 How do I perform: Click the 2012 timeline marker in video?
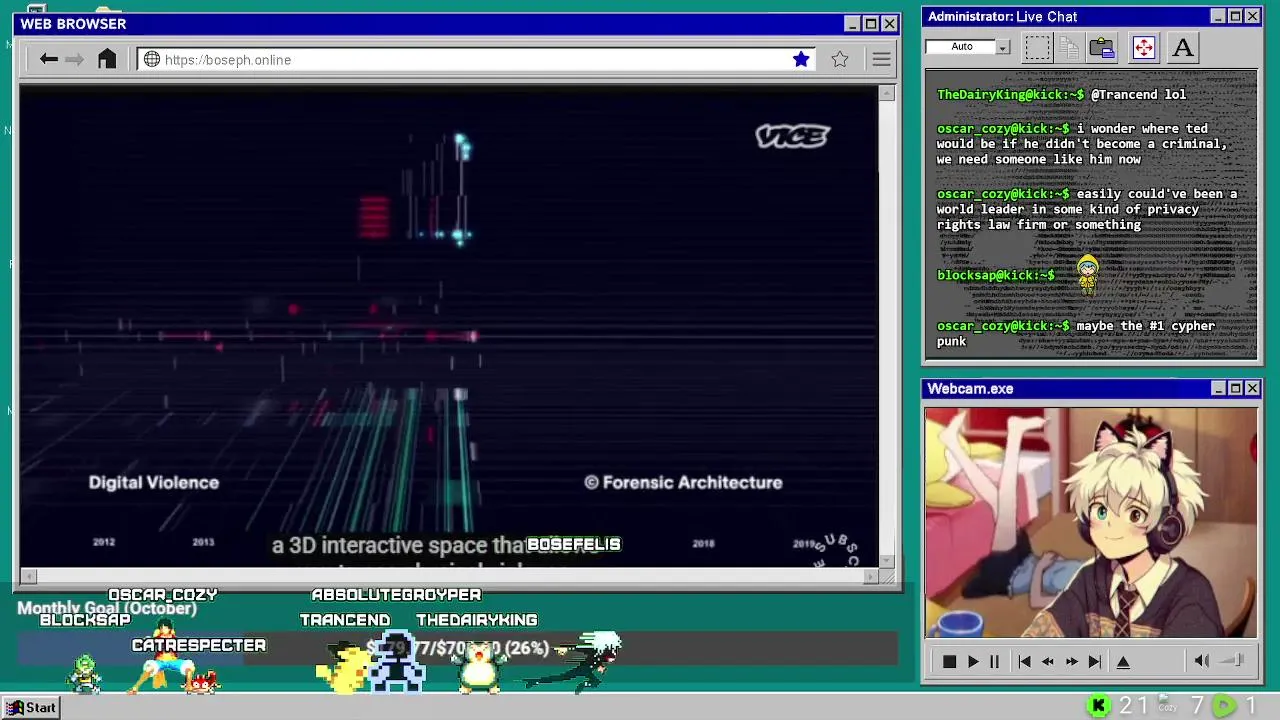click(x=104, y=542)
